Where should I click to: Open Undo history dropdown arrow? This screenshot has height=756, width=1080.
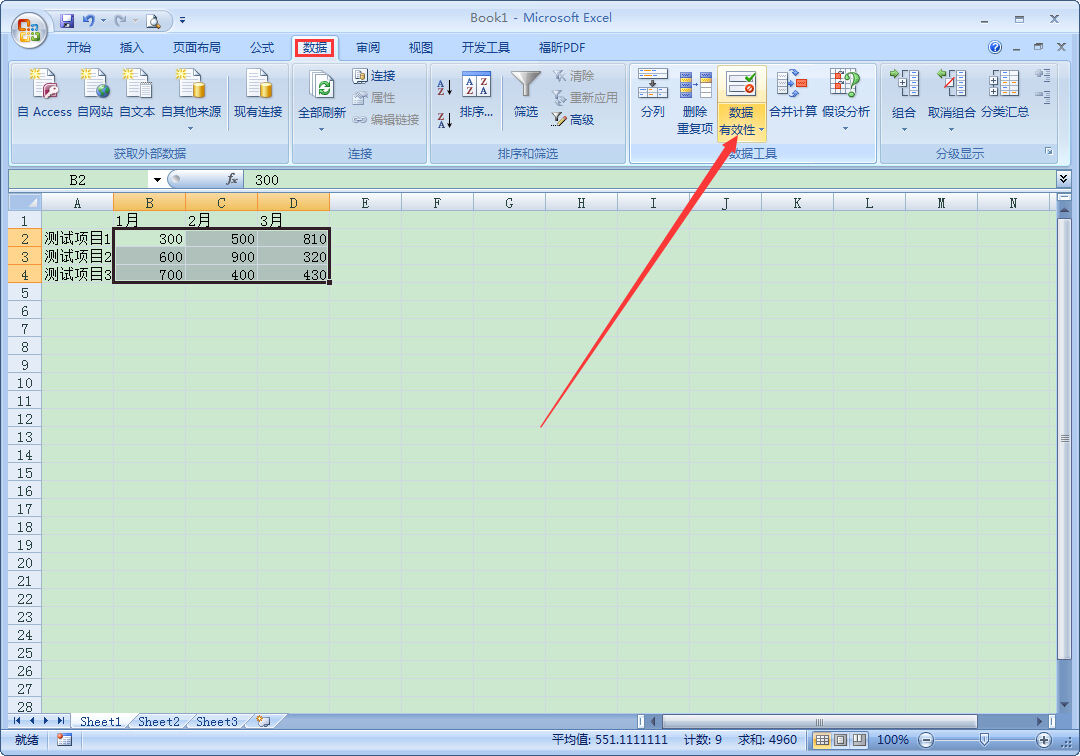click(103, 21)
